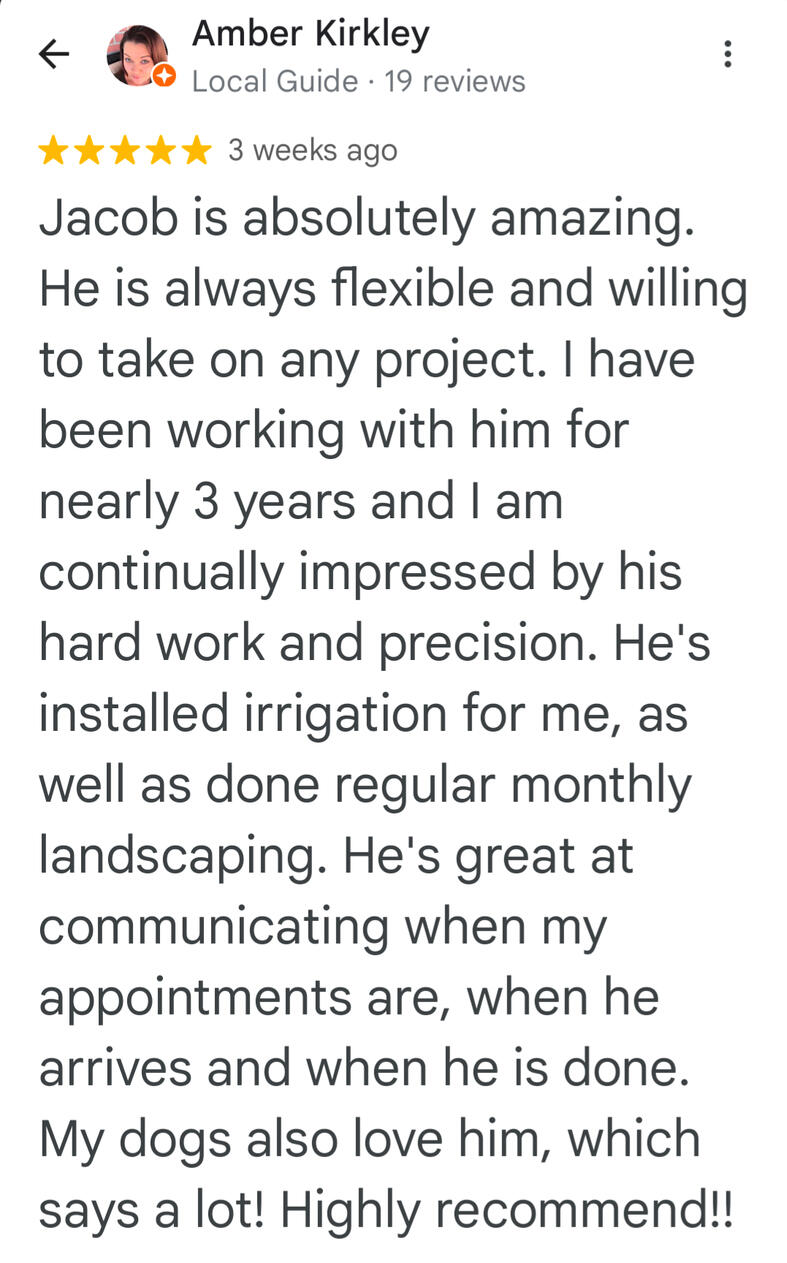Click the "3 weeks ago" timestamp

312,150
